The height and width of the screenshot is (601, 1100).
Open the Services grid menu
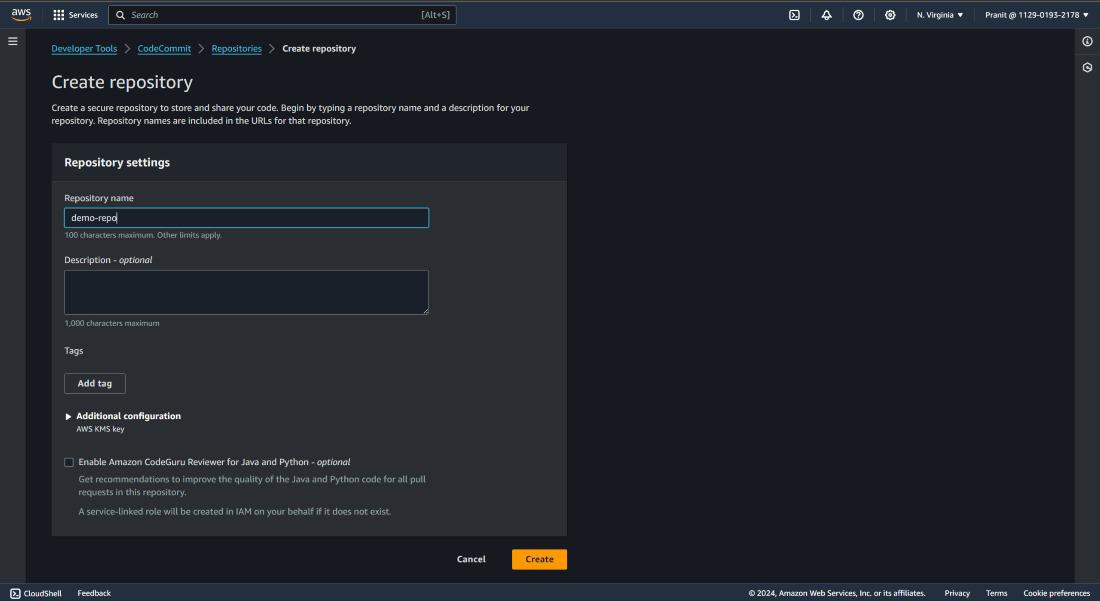click(59, 15)
